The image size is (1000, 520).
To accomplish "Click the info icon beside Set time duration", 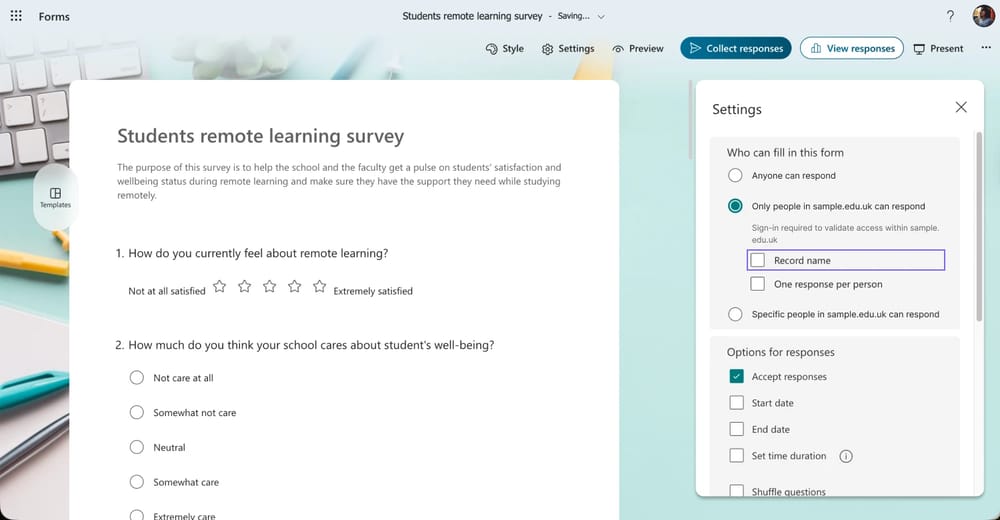I will (x=846, y=456).
